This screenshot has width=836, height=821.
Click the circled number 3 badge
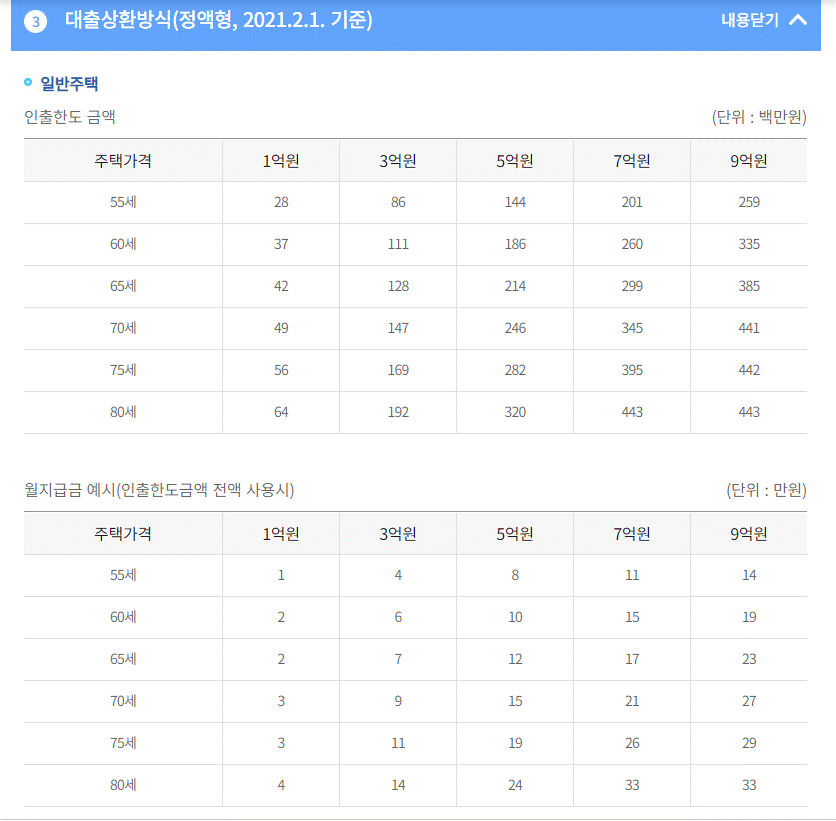36,22
